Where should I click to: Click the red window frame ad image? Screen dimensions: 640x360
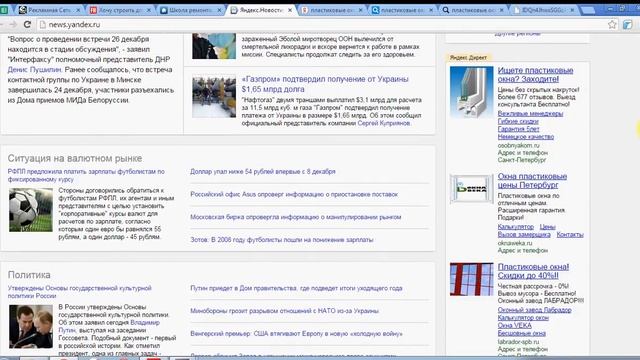tap(471, 279)
